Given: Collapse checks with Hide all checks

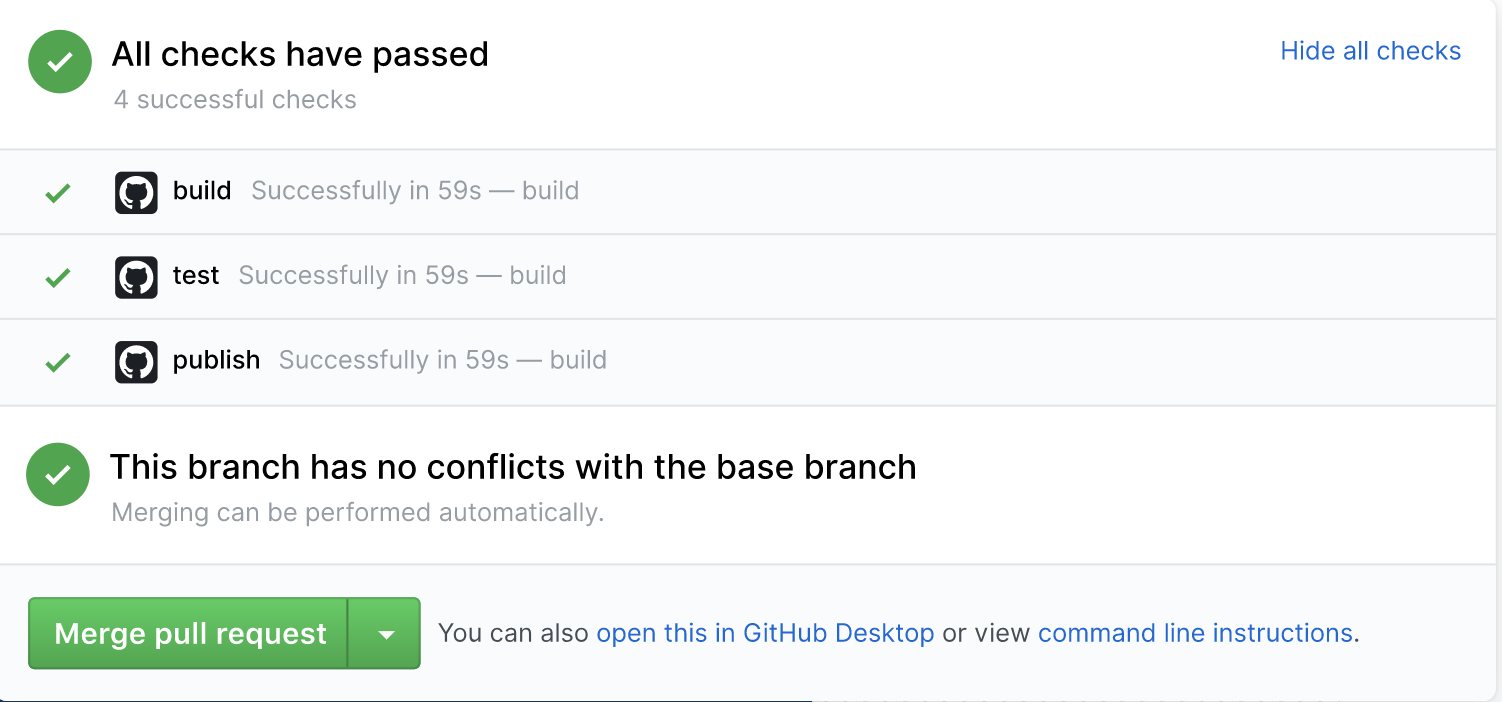Looking at the screenshot, I should pyautogui.click(x=1370, y=51).
